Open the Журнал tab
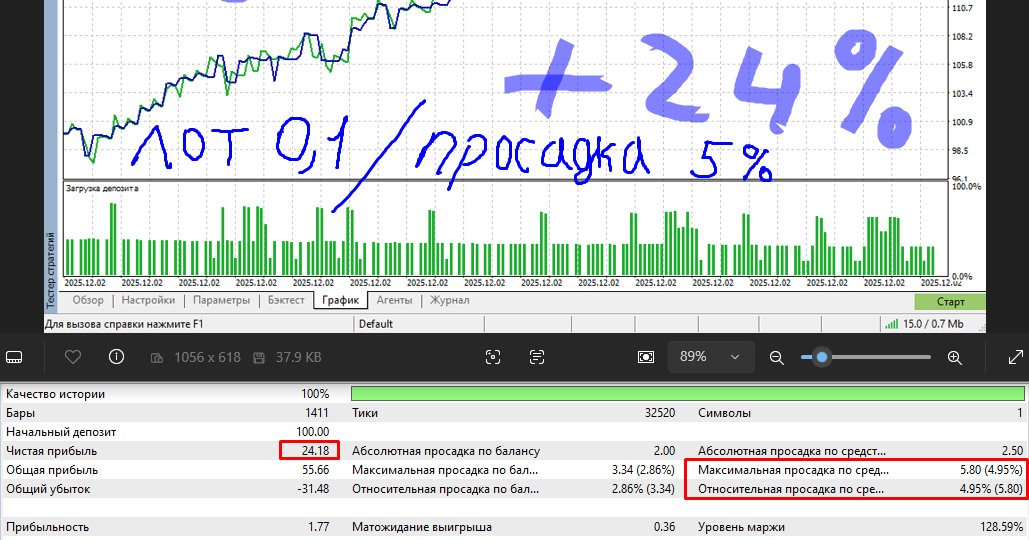Image resolution: width=1029 pixels, height=540 pixels. (x=450, y=300)
